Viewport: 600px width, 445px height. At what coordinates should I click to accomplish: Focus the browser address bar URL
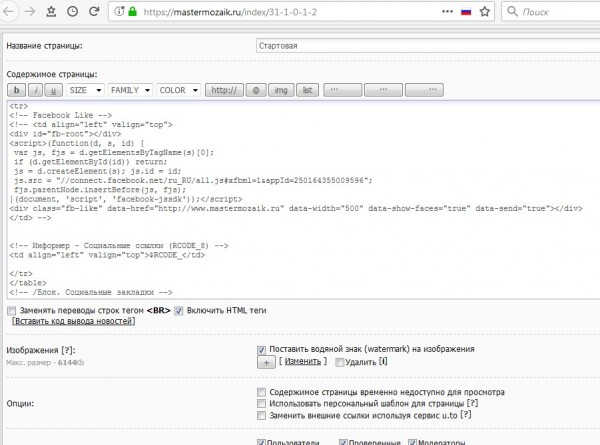[230, 12]
